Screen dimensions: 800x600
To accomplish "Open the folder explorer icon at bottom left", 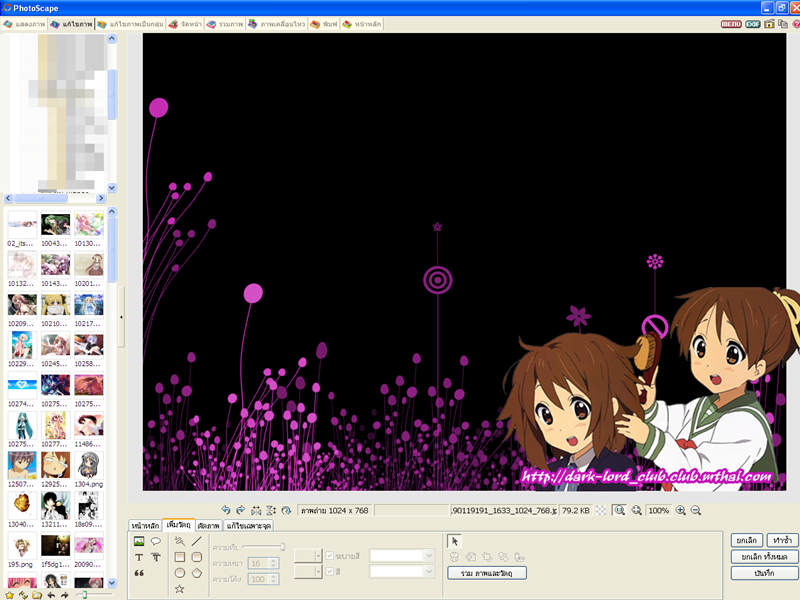I will pos(37,595).
